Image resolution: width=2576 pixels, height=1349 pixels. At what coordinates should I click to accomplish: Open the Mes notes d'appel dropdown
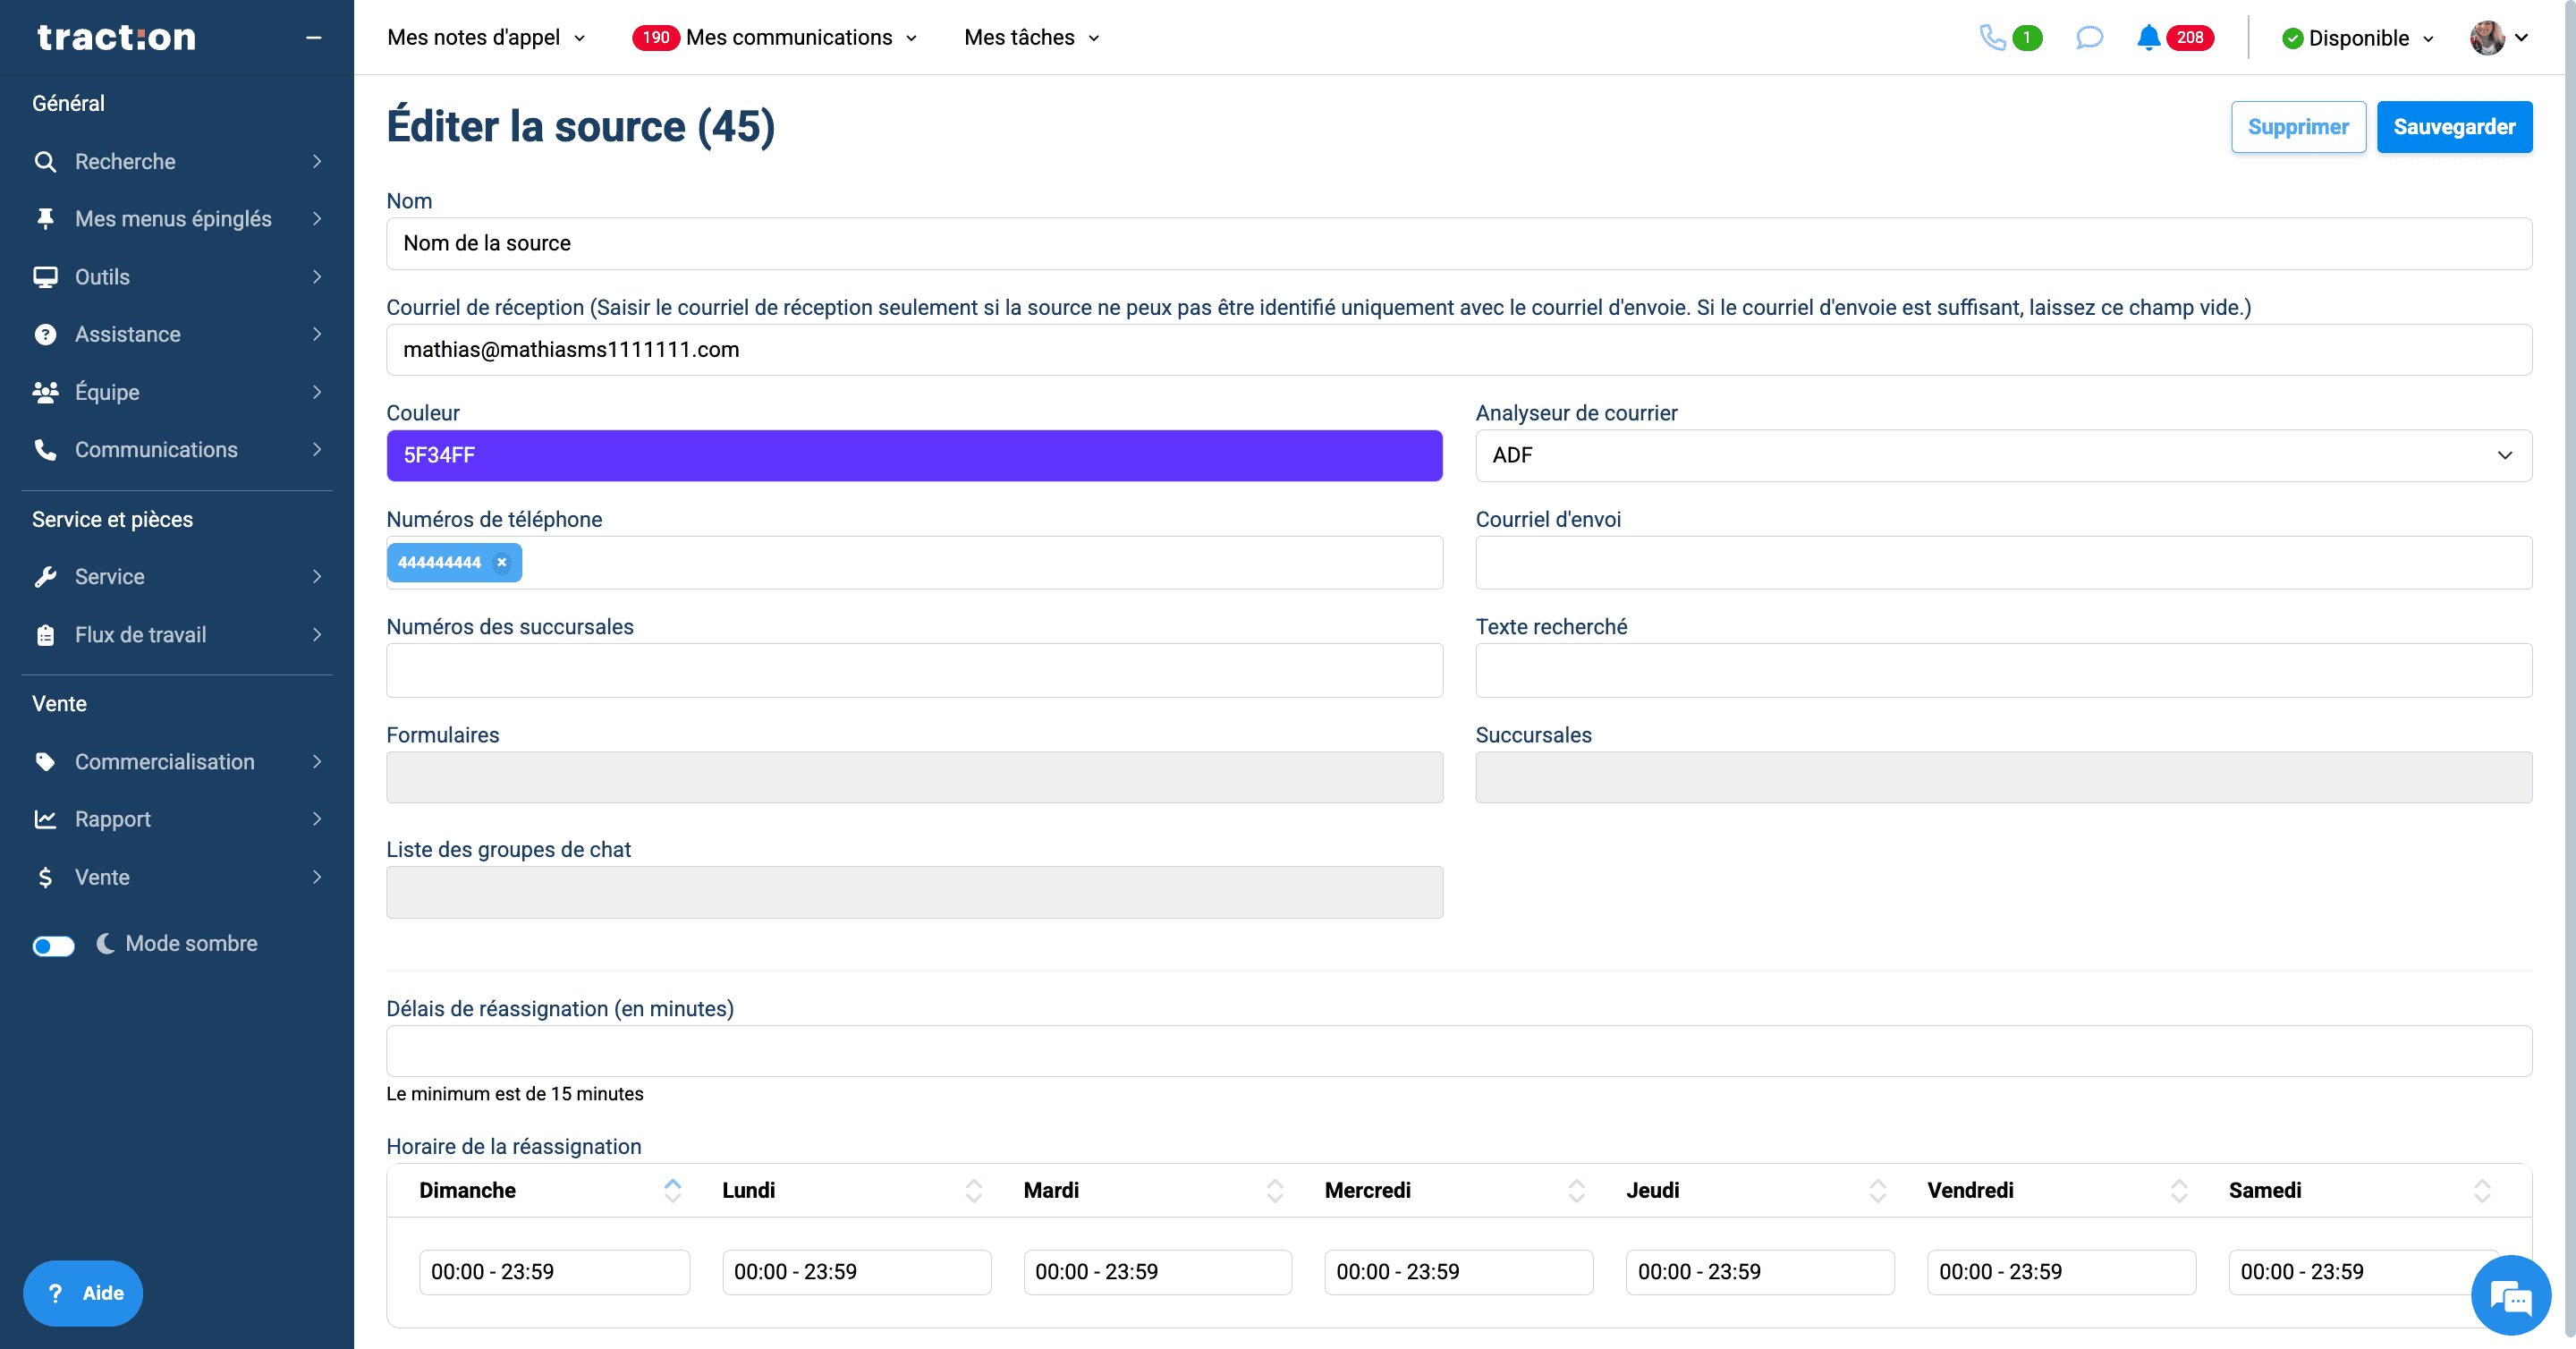486,37
